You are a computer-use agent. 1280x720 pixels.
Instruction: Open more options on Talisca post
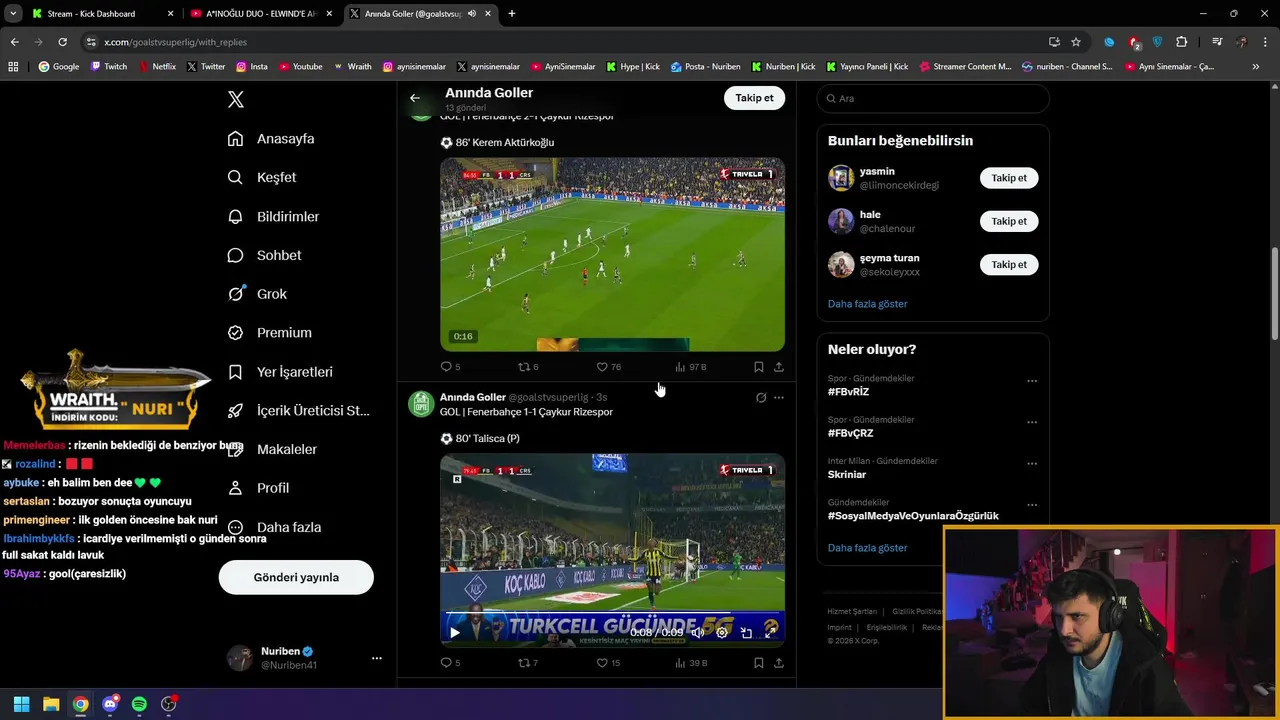pos(779,397)
